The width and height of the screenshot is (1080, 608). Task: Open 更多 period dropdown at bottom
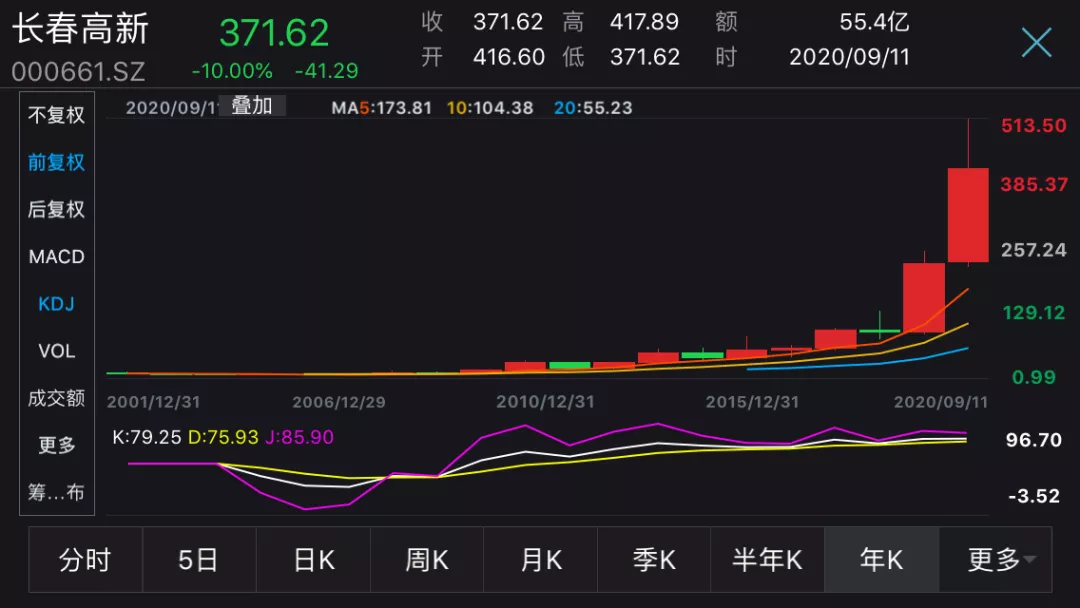tap(996, 560)
